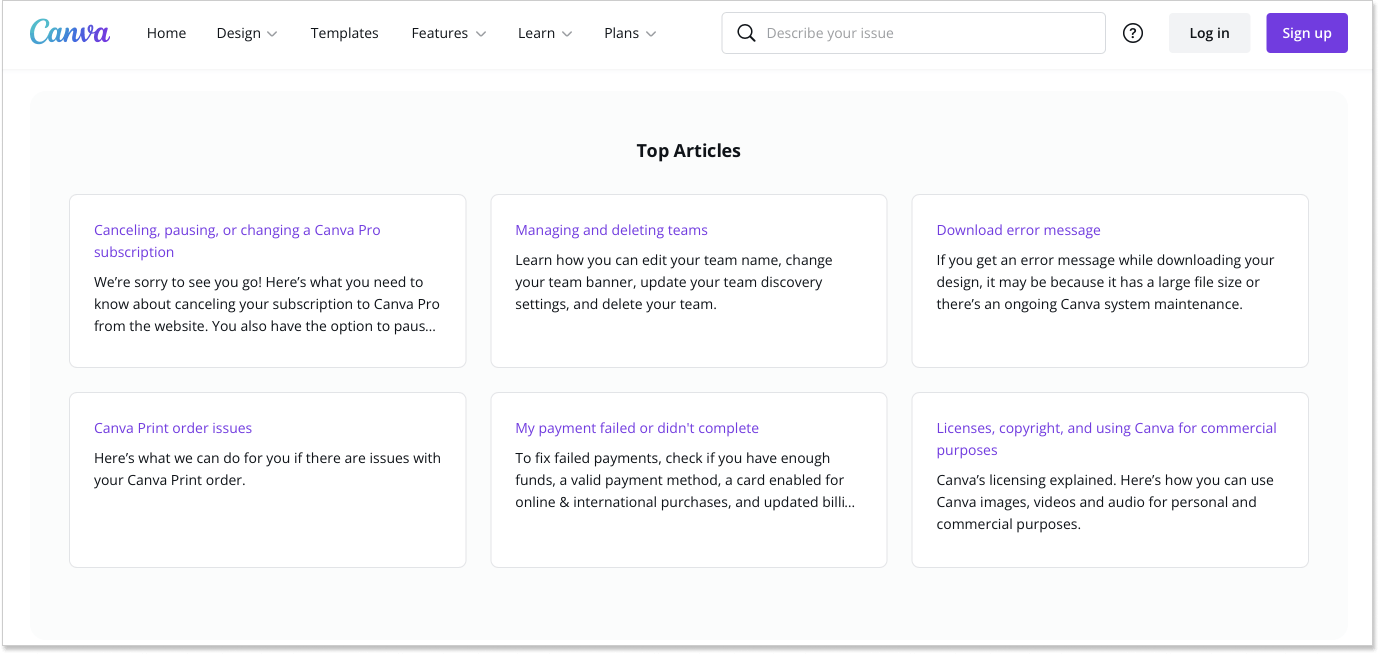The height and width of the screenshot is (654, 1379).
Task: Open Managing and deleting teams article
Action: tap(611, 230)
